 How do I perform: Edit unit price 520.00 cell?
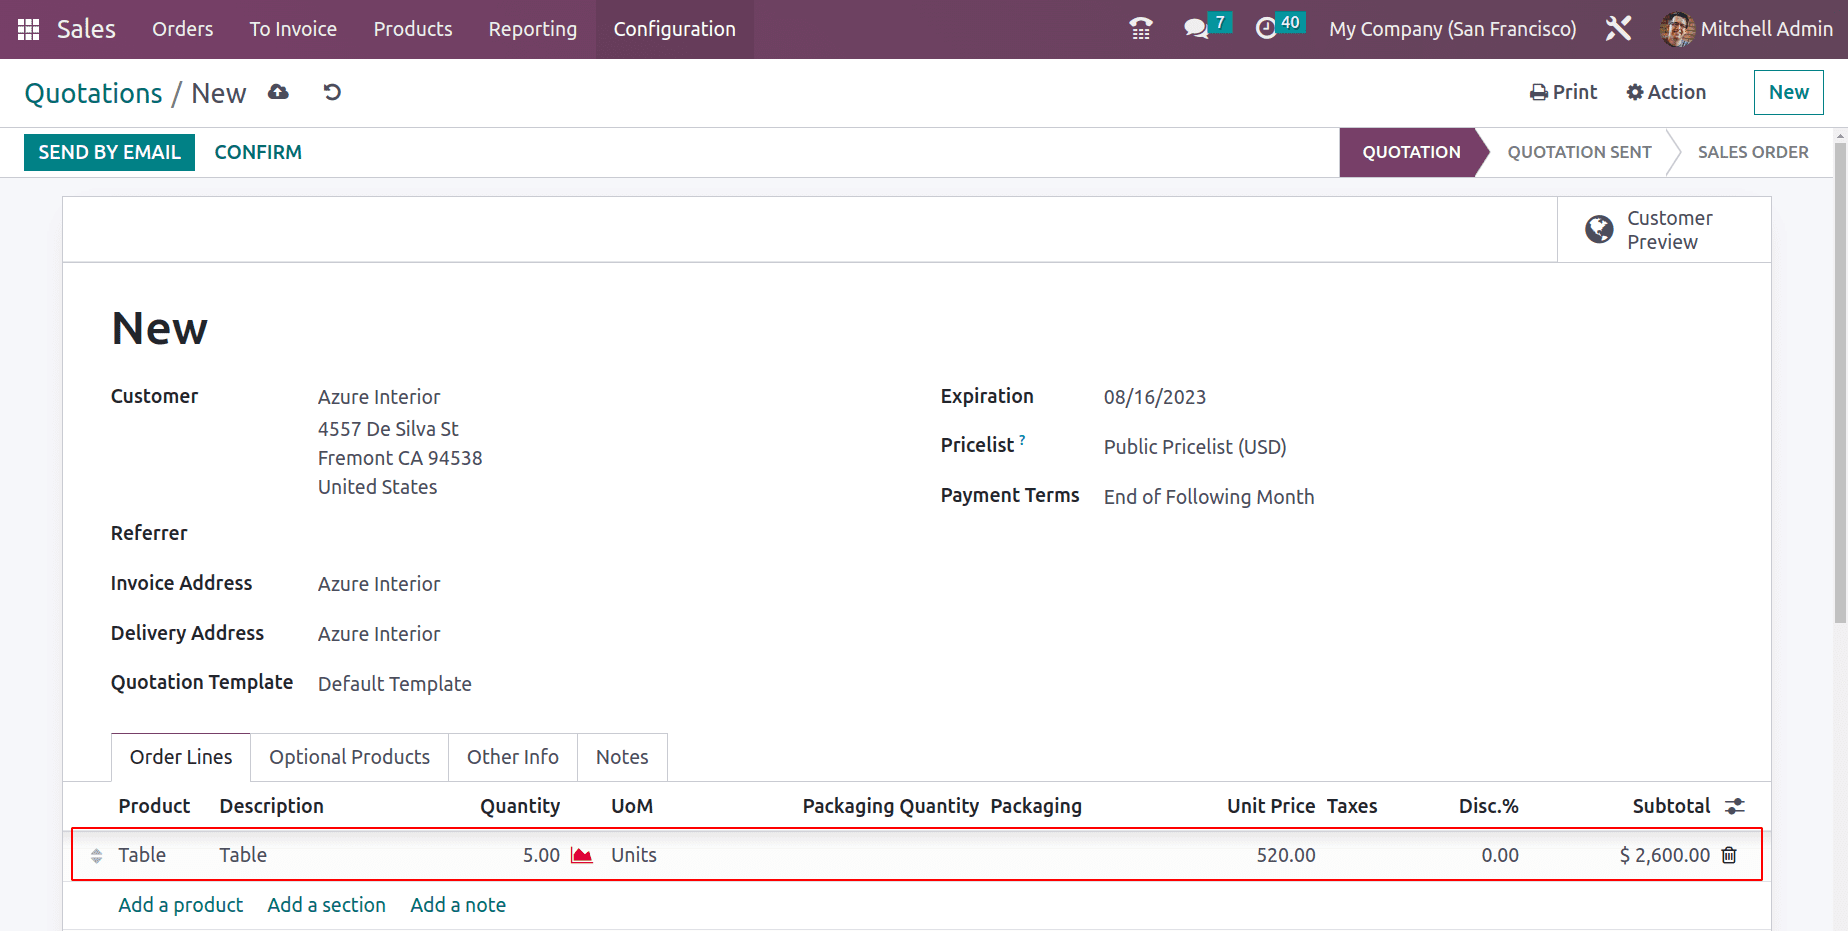pyautogui.click(x=1286, y=855)
